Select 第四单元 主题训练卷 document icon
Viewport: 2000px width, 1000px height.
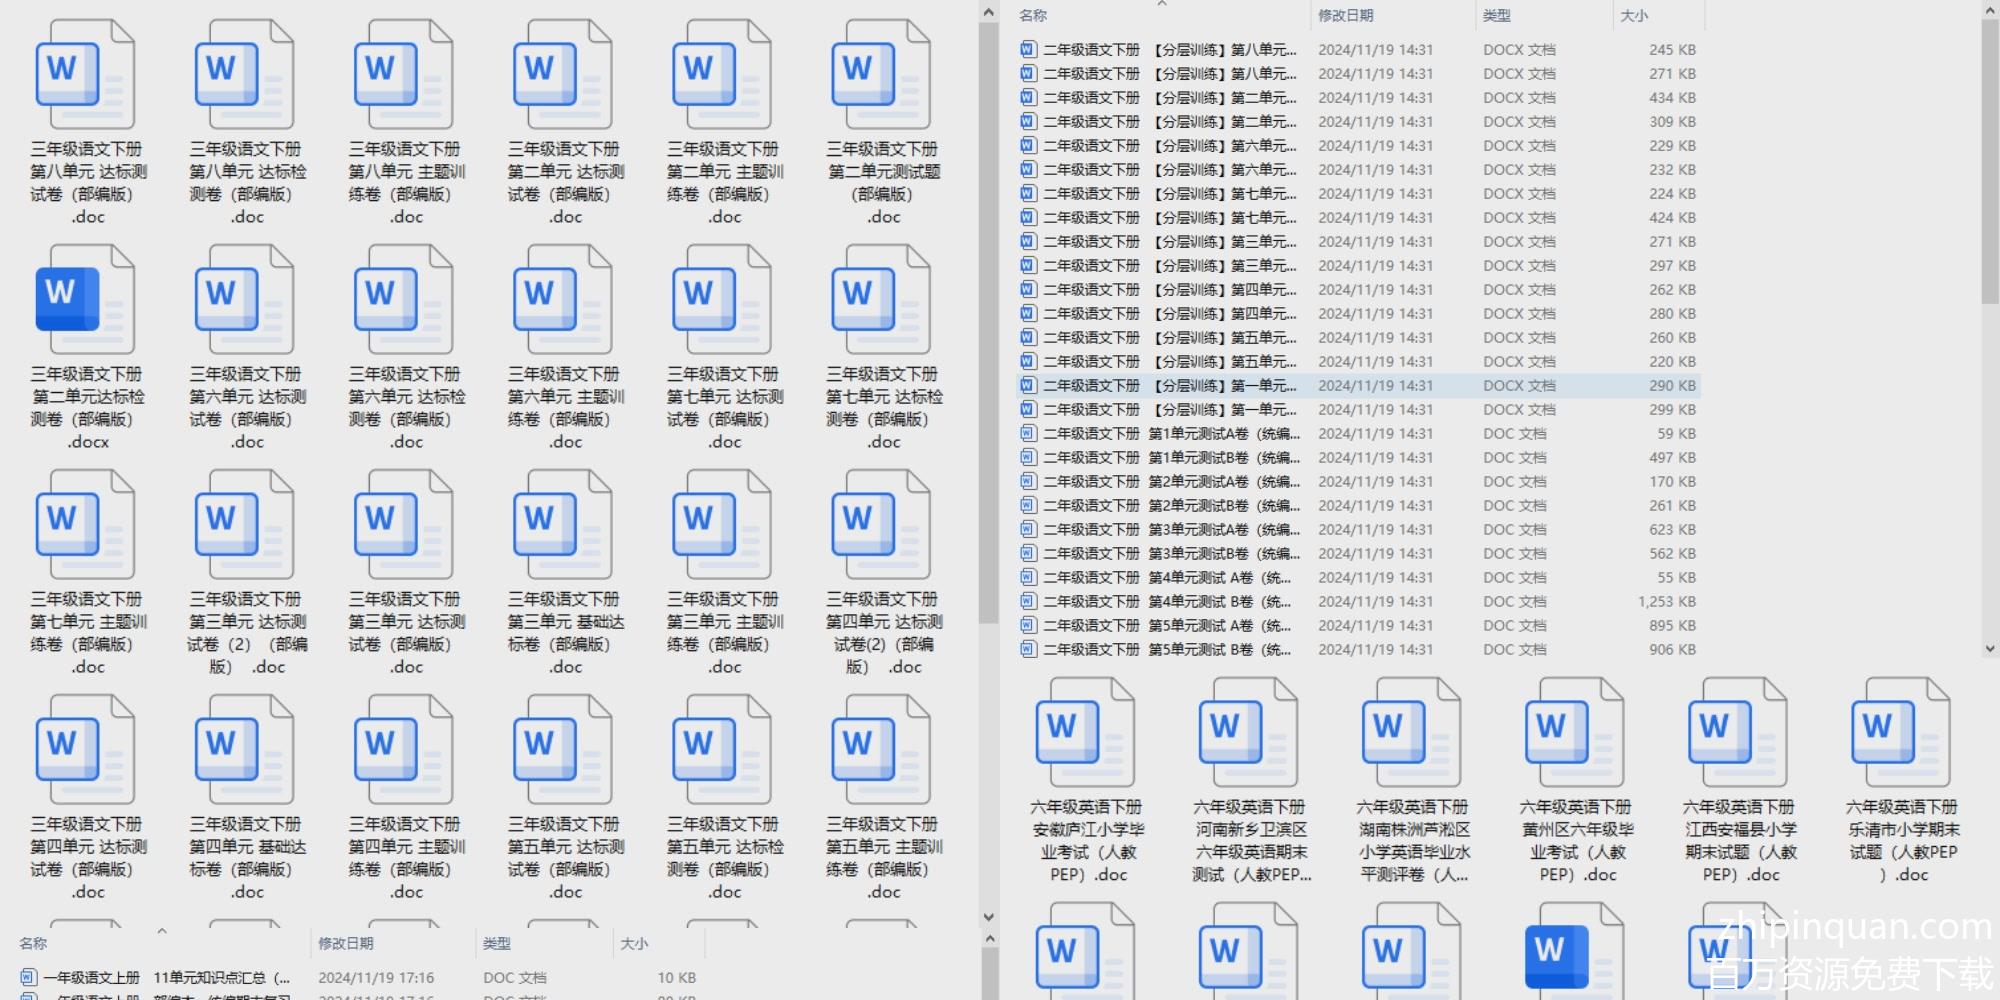pos(404,750)
